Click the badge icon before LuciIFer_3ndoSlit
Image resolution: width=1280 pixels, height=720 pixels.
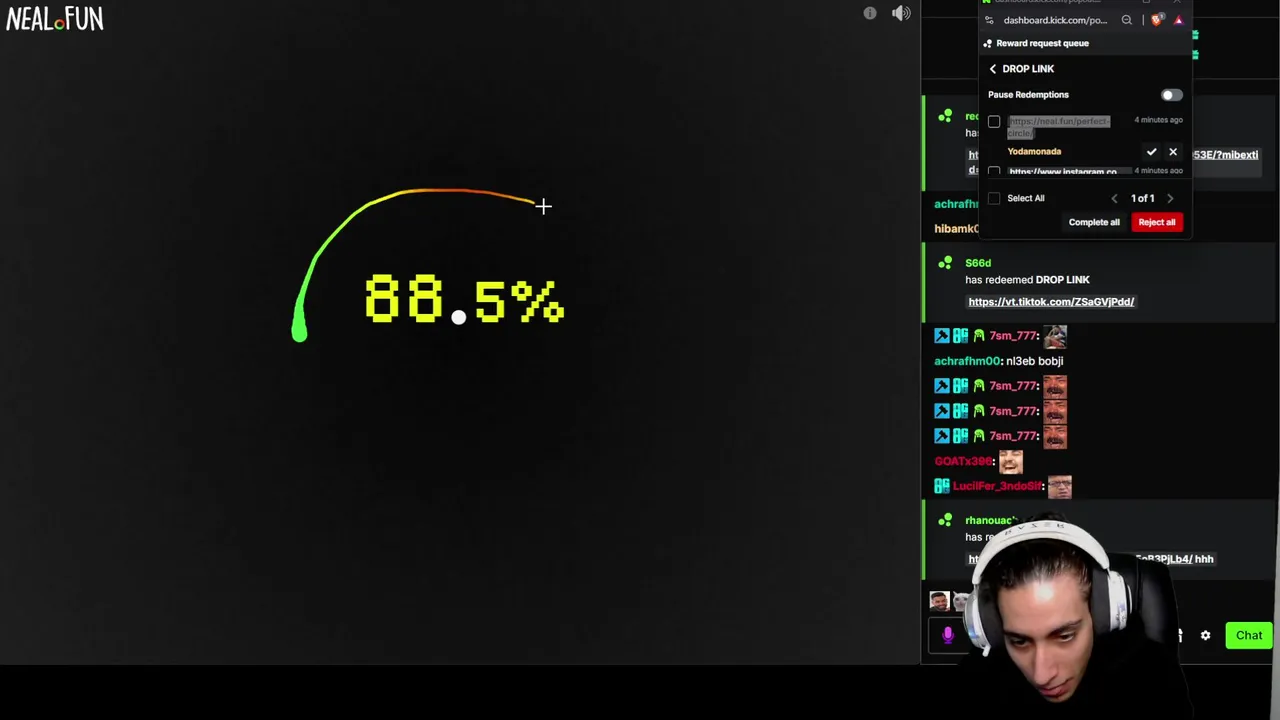pos(941,486)
